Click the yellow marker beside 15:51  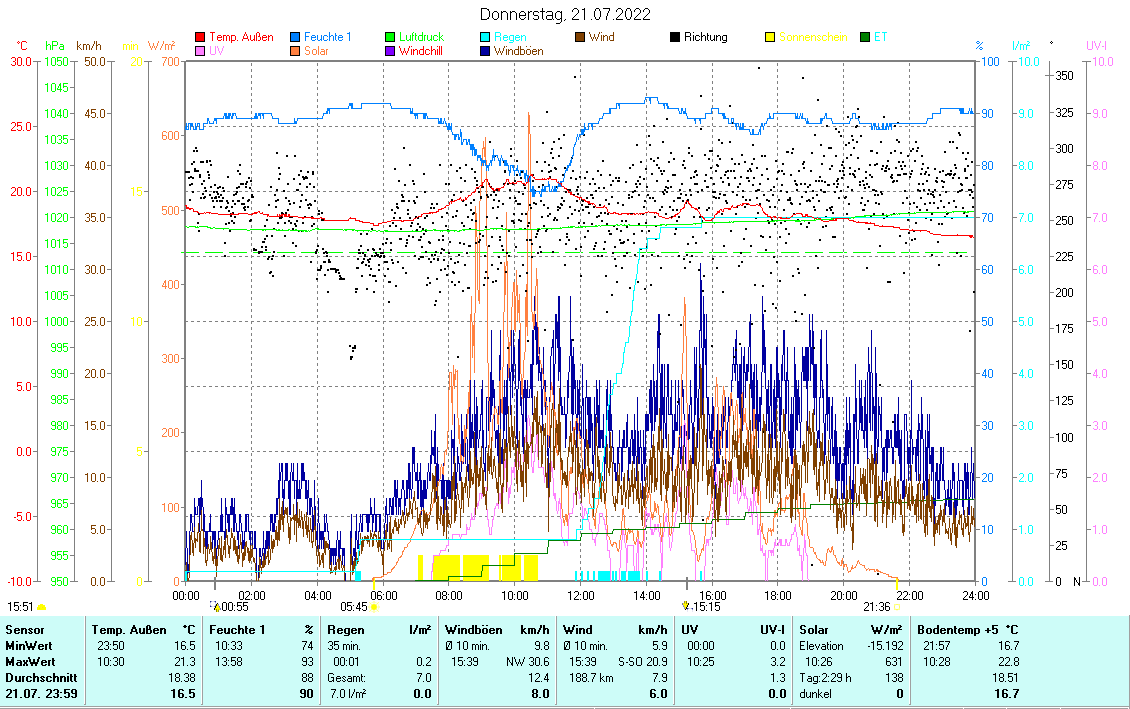[42, 606]
